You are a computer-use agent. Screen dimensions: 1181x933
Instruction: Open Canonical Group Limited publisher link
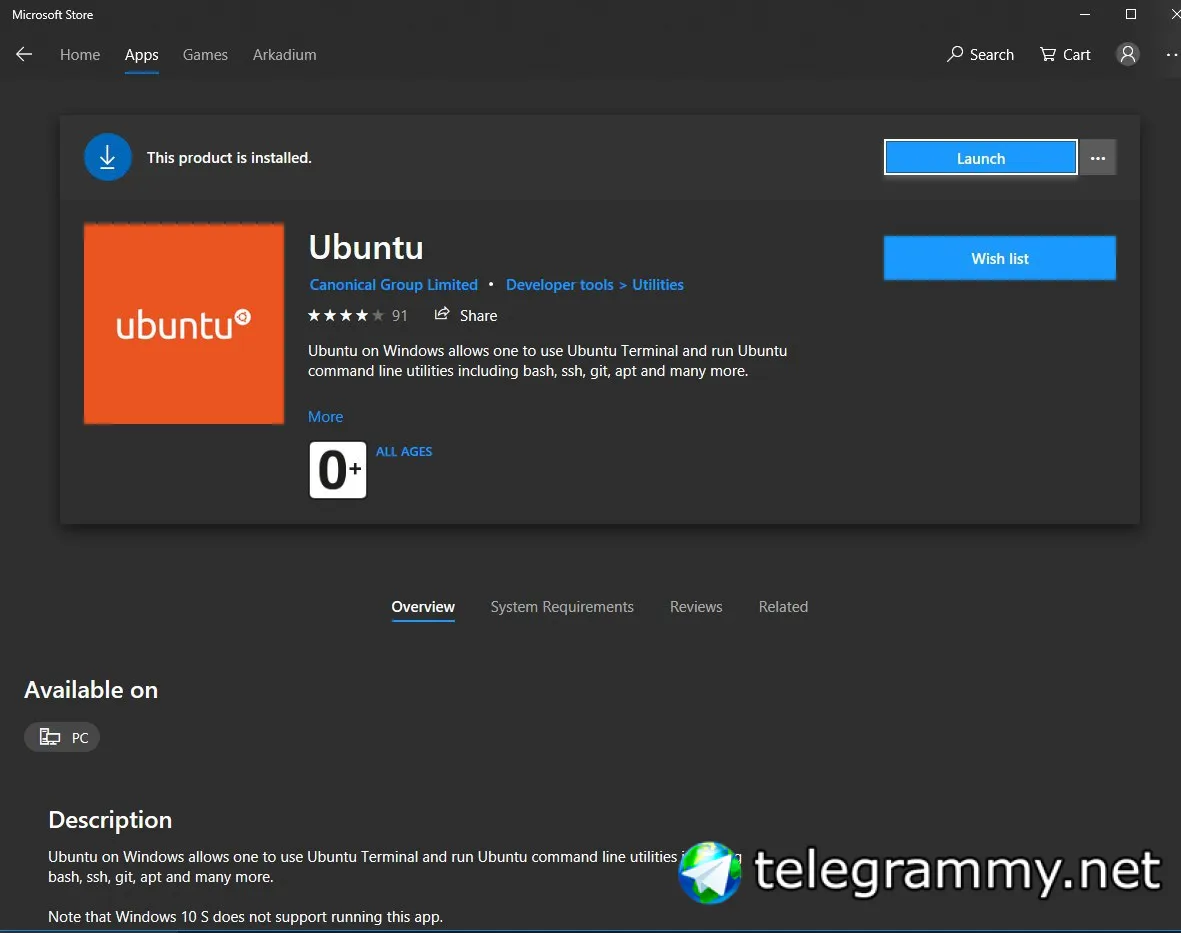pos(393,285)
